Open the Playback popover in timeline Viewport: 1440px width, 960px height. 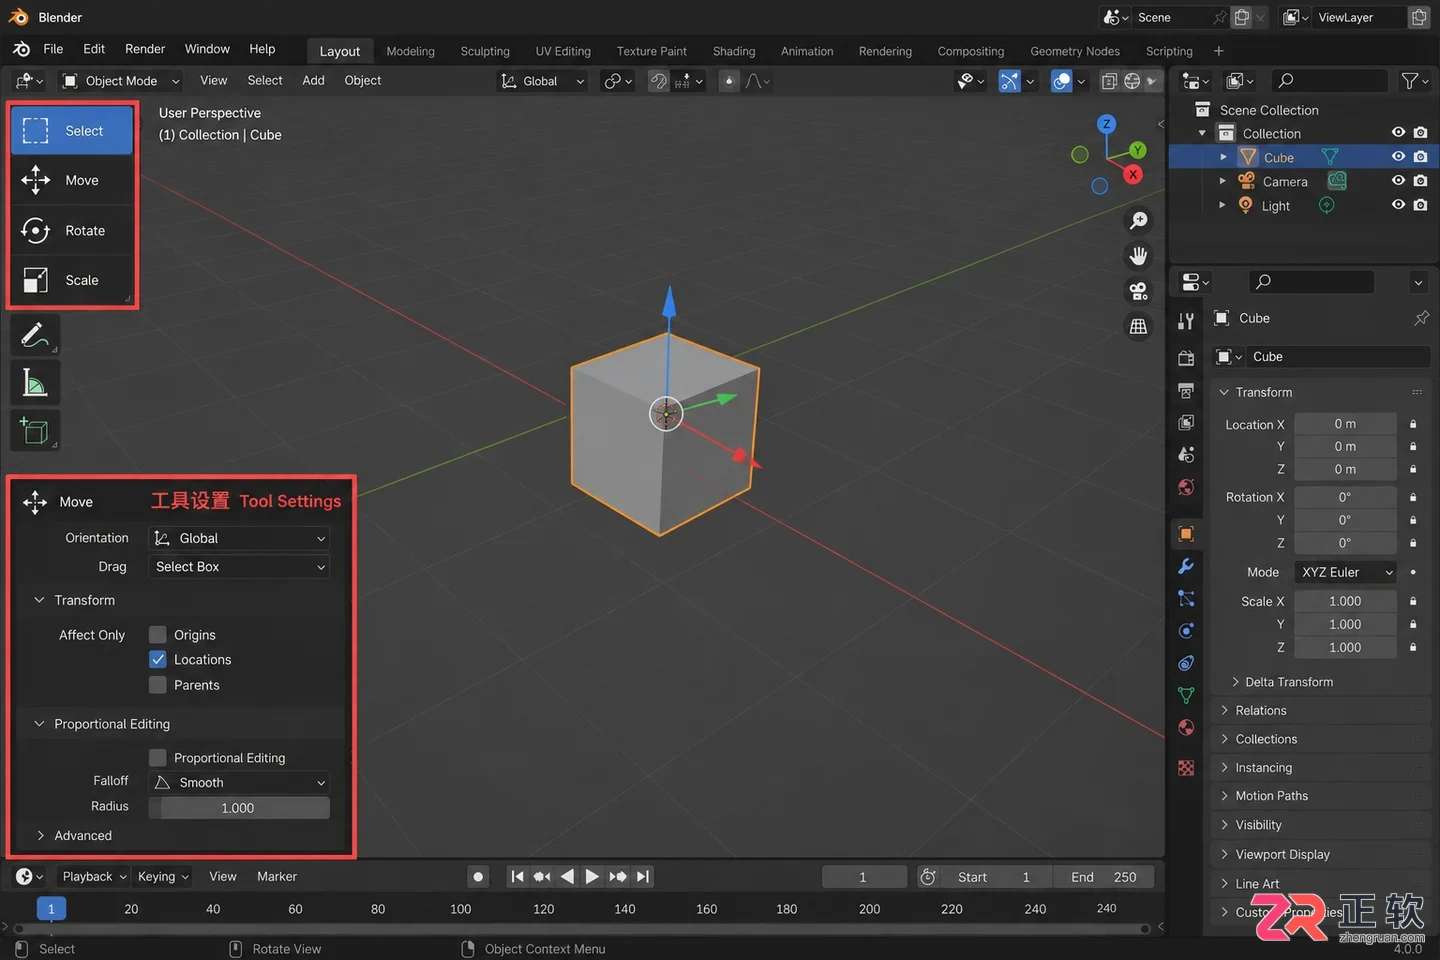[94, 877]
